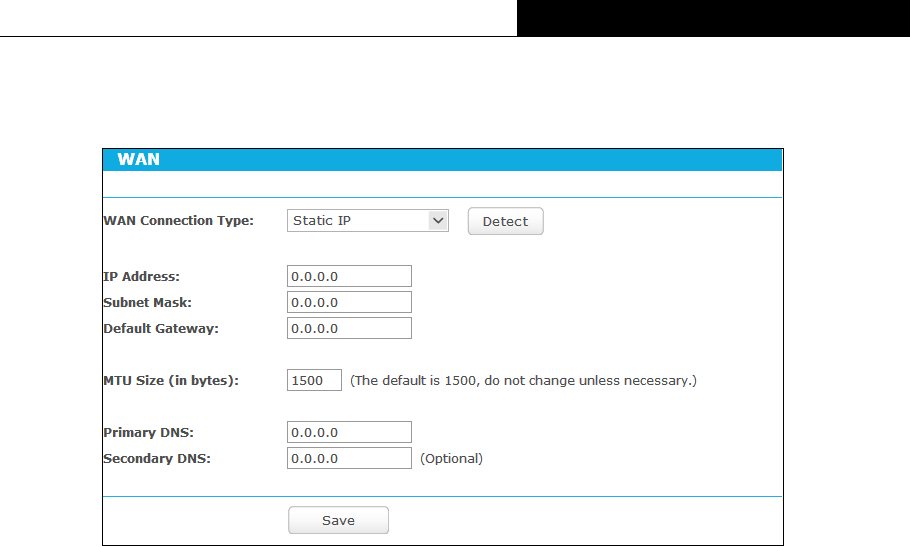
Task: Click the Detect button
Action: (x=505, y=221)
